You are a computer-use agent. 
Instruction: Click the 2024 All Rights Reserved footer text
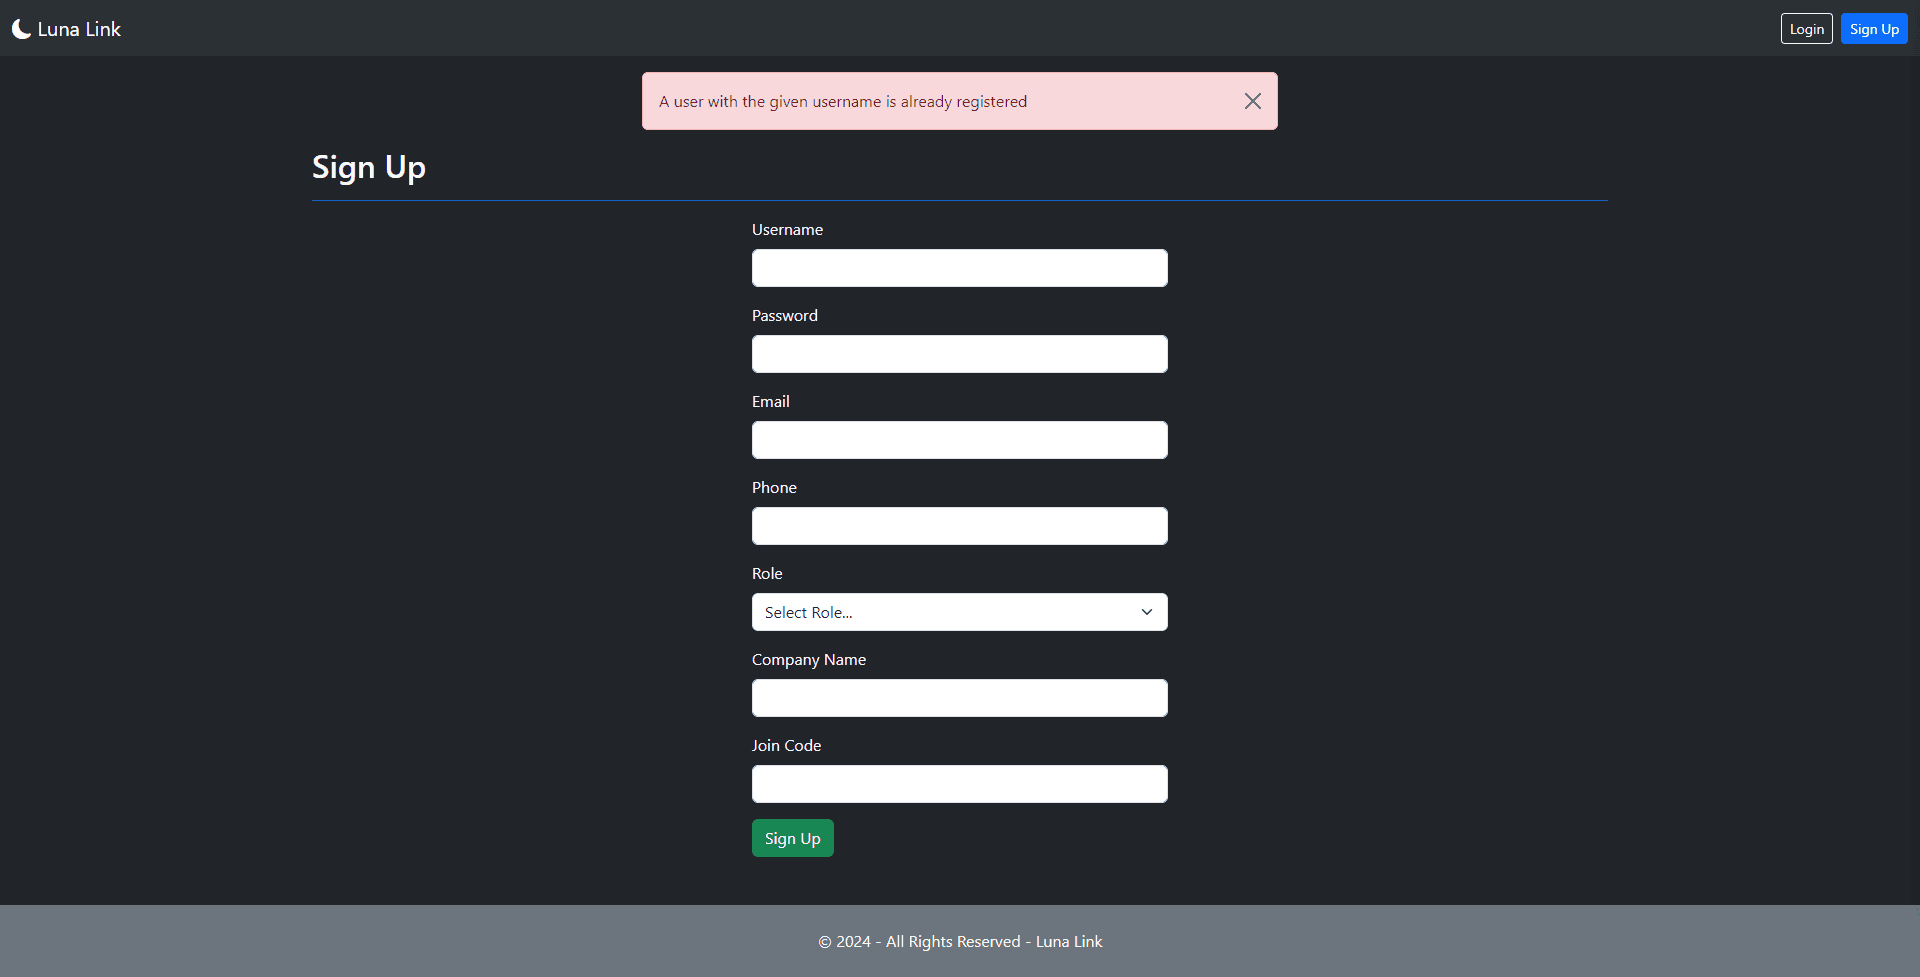click(x=960, y=942)
